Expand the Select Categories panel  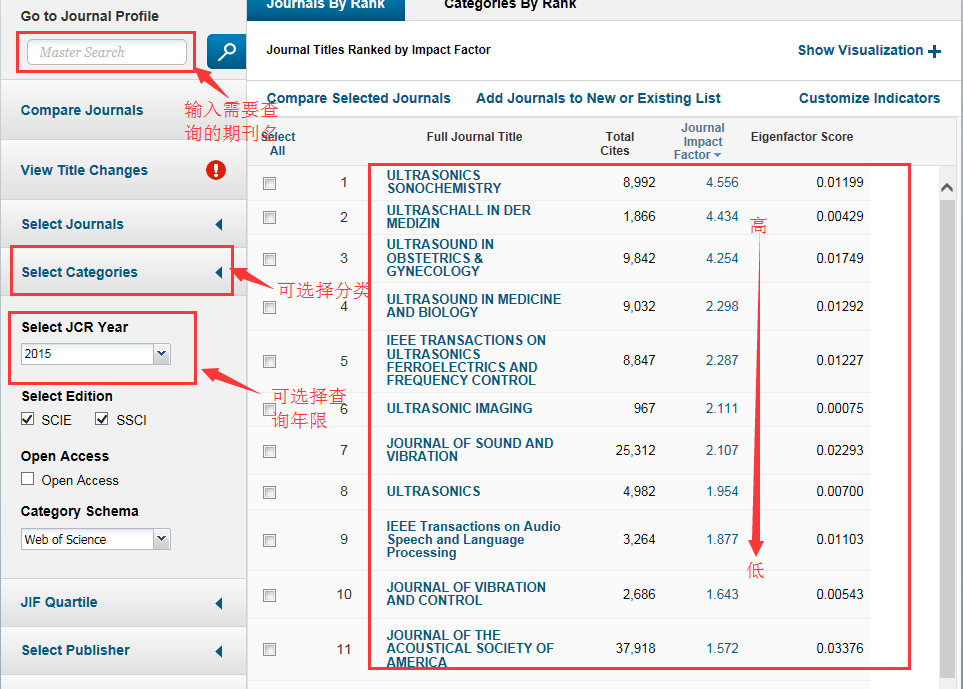pos(219,272)
